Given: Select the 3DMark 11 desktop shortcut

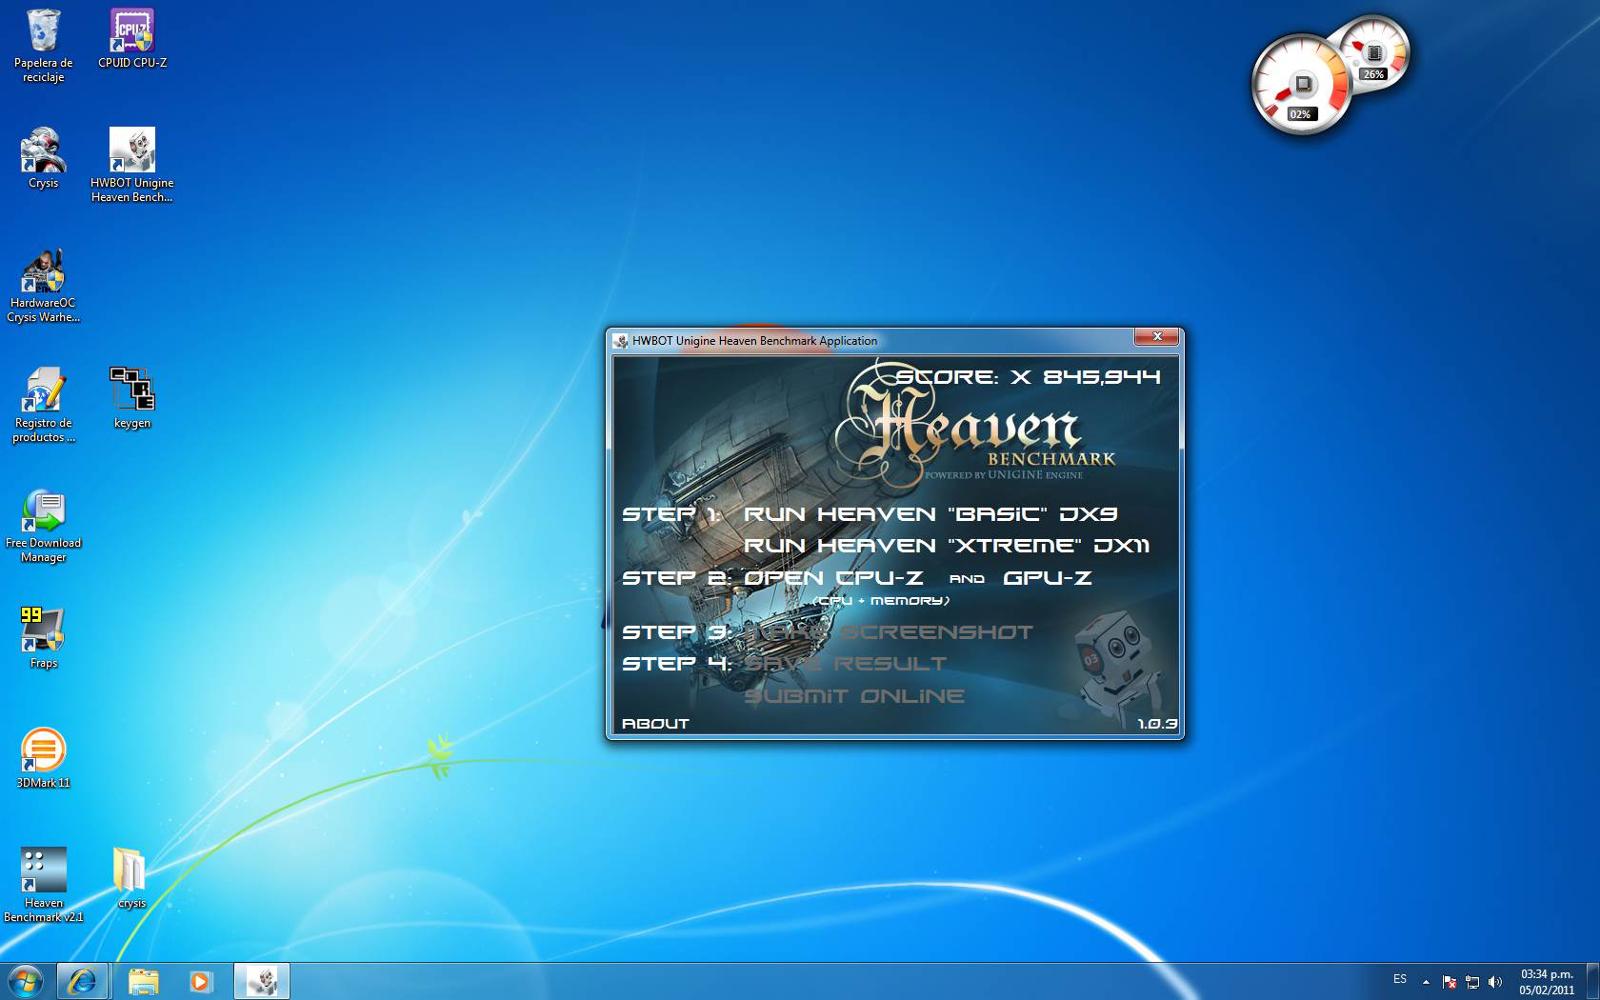Looking at the screenshot, I should pos(43,759).
